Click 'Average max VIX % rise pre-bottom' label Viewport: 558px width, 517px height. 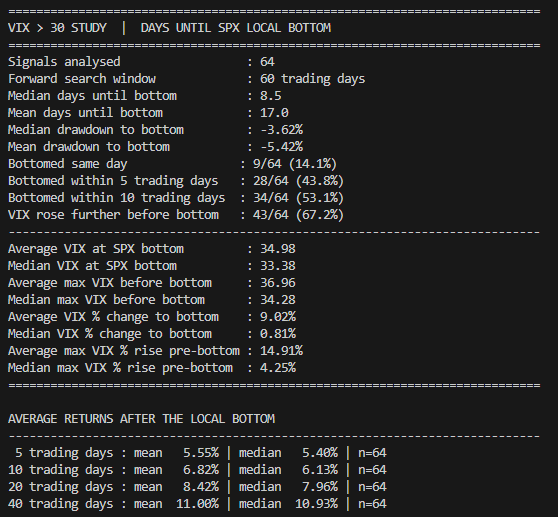[x=123, y=351]
